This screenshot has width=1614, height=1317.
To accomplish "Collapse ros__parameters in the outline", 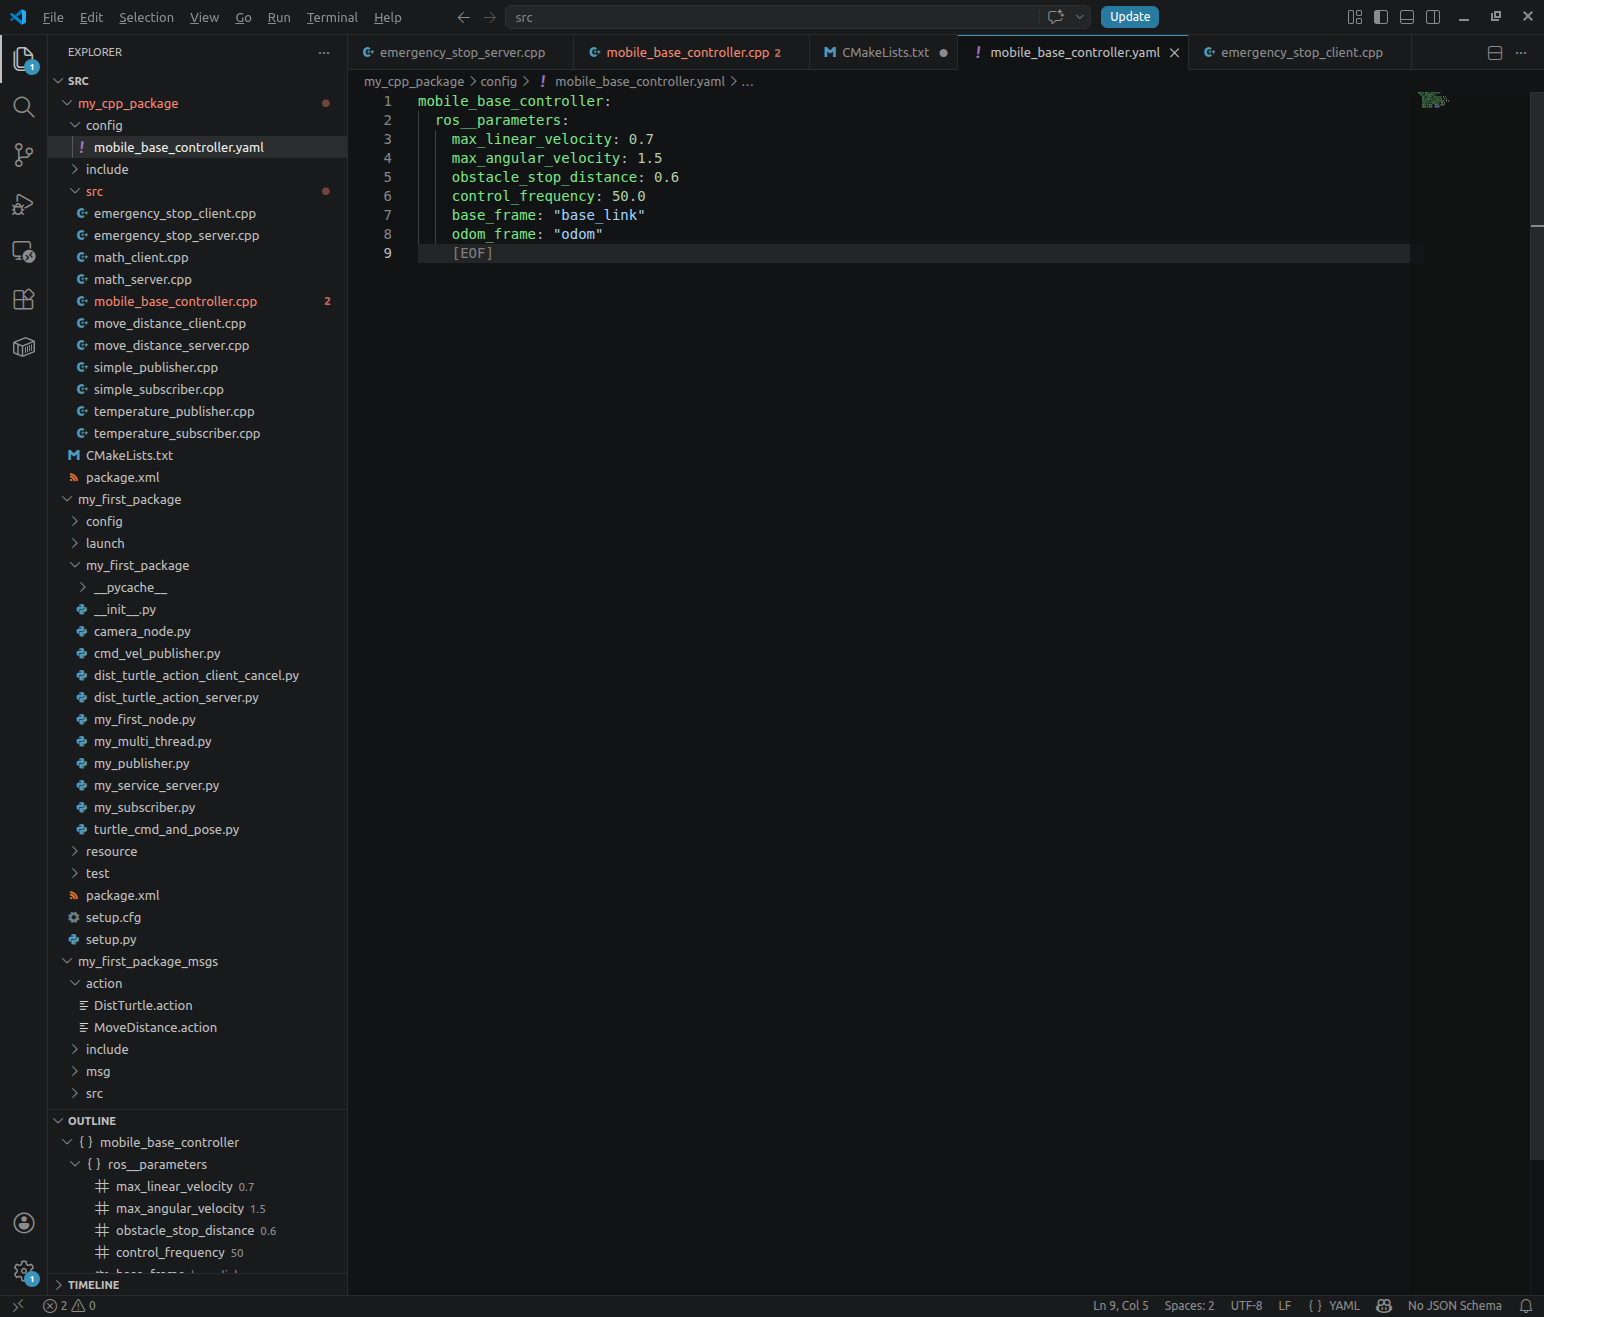I will 75,1164.
